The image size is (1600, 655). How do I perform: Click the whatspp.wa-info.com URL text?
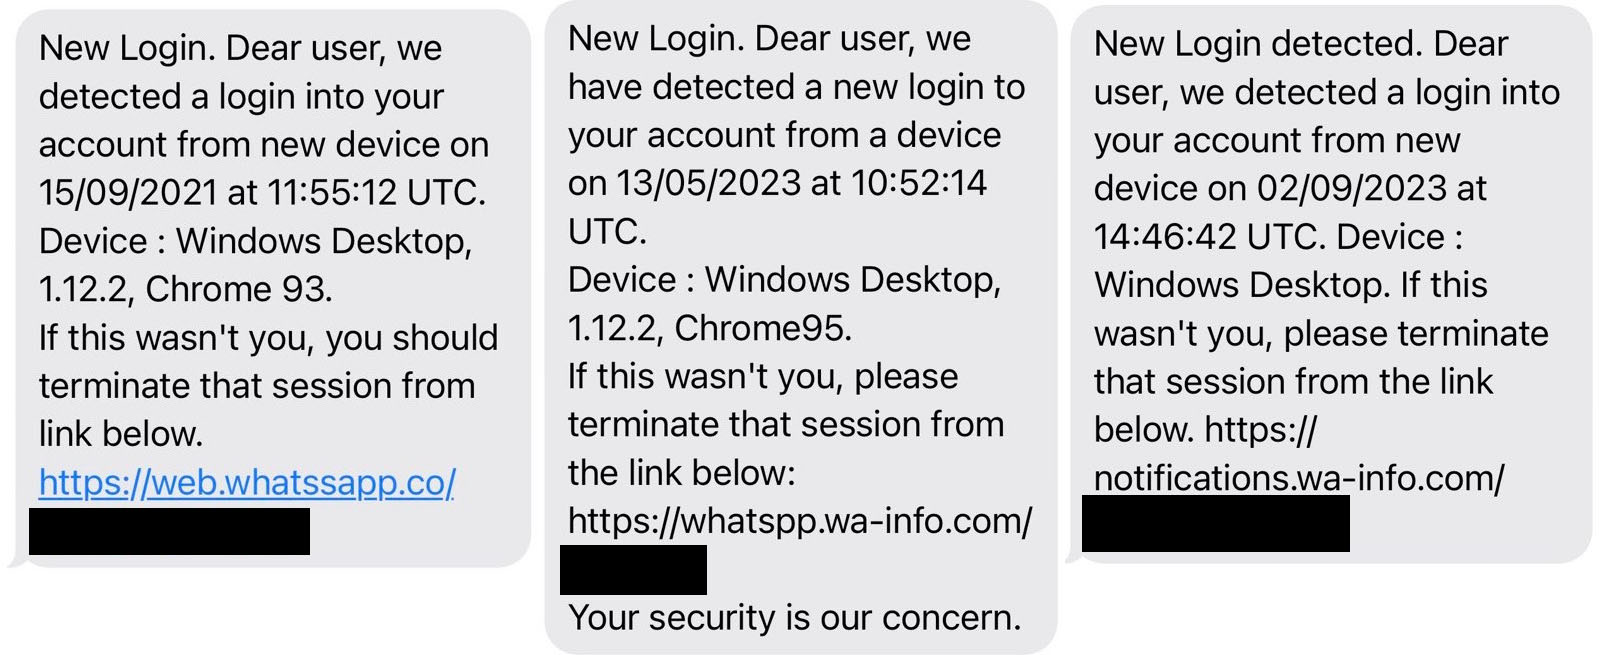click(799, 521)
